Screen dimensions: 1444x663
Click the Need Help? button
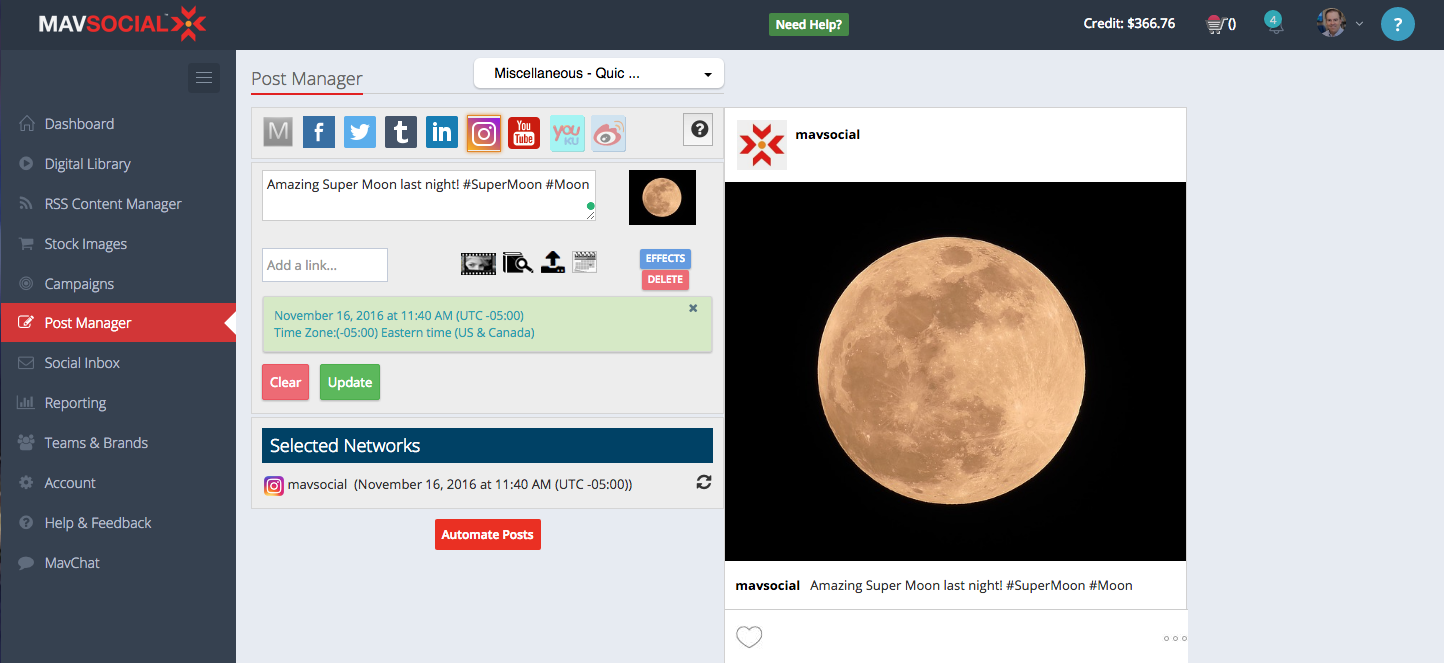tap(809, 24)
